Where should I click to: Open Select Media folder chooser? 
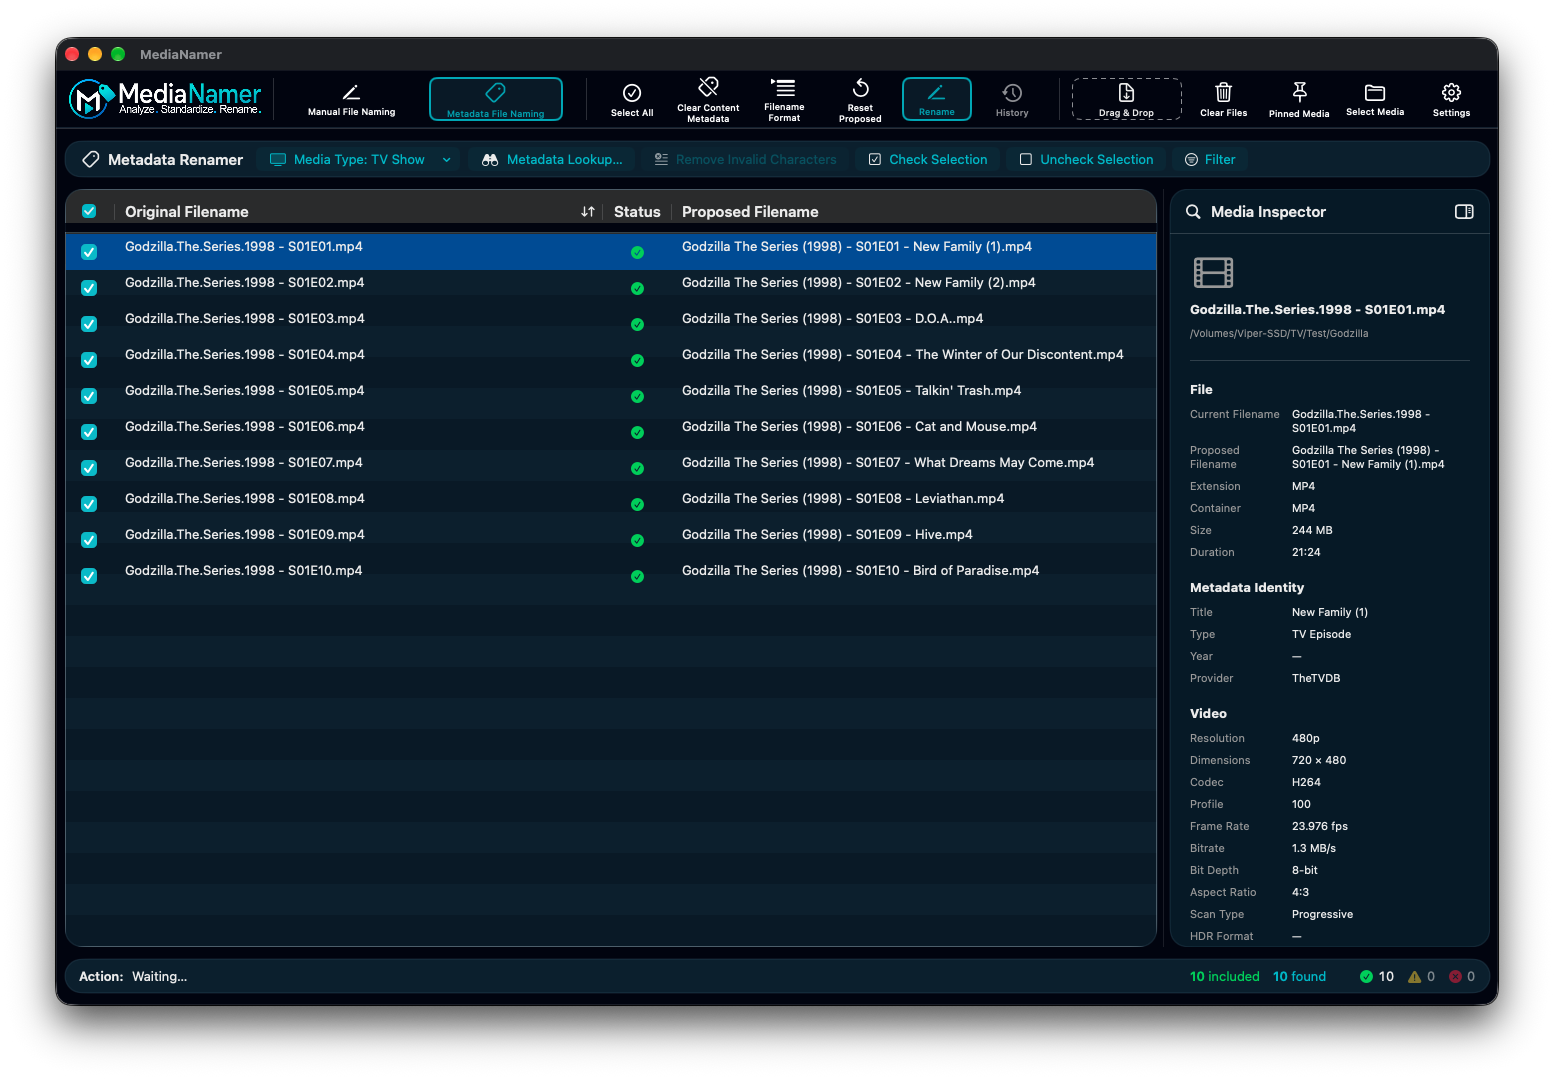pos(1375,99)
